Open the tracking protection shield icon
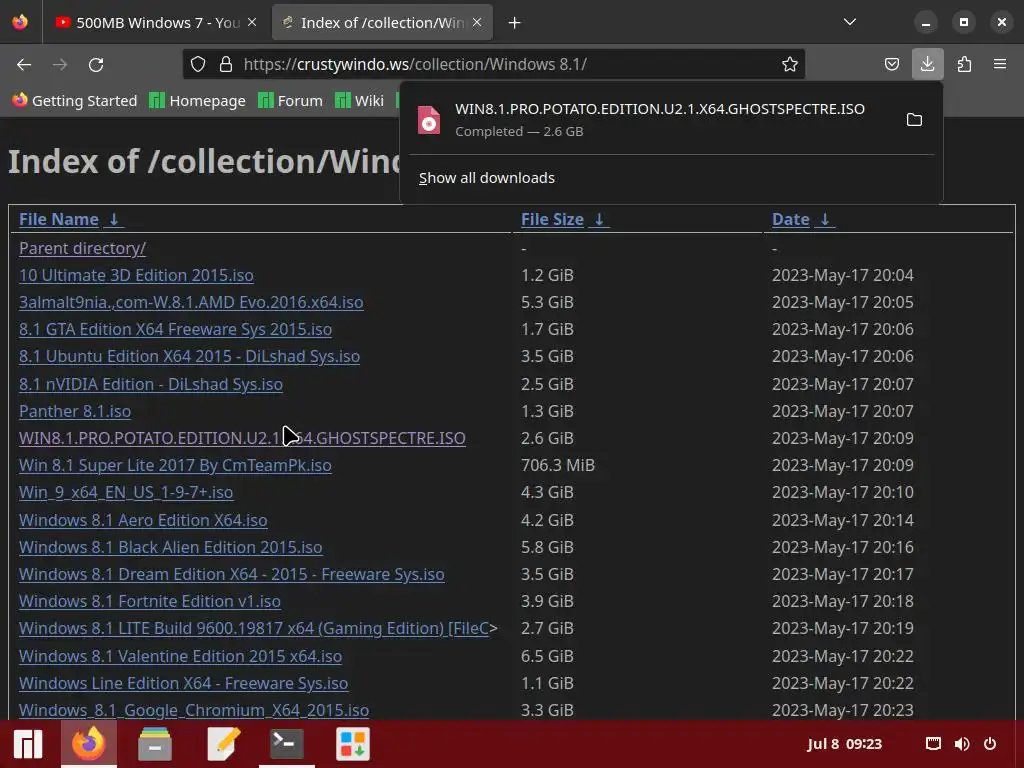This screenshot has width=1024, height=768. tap(198, 64)
